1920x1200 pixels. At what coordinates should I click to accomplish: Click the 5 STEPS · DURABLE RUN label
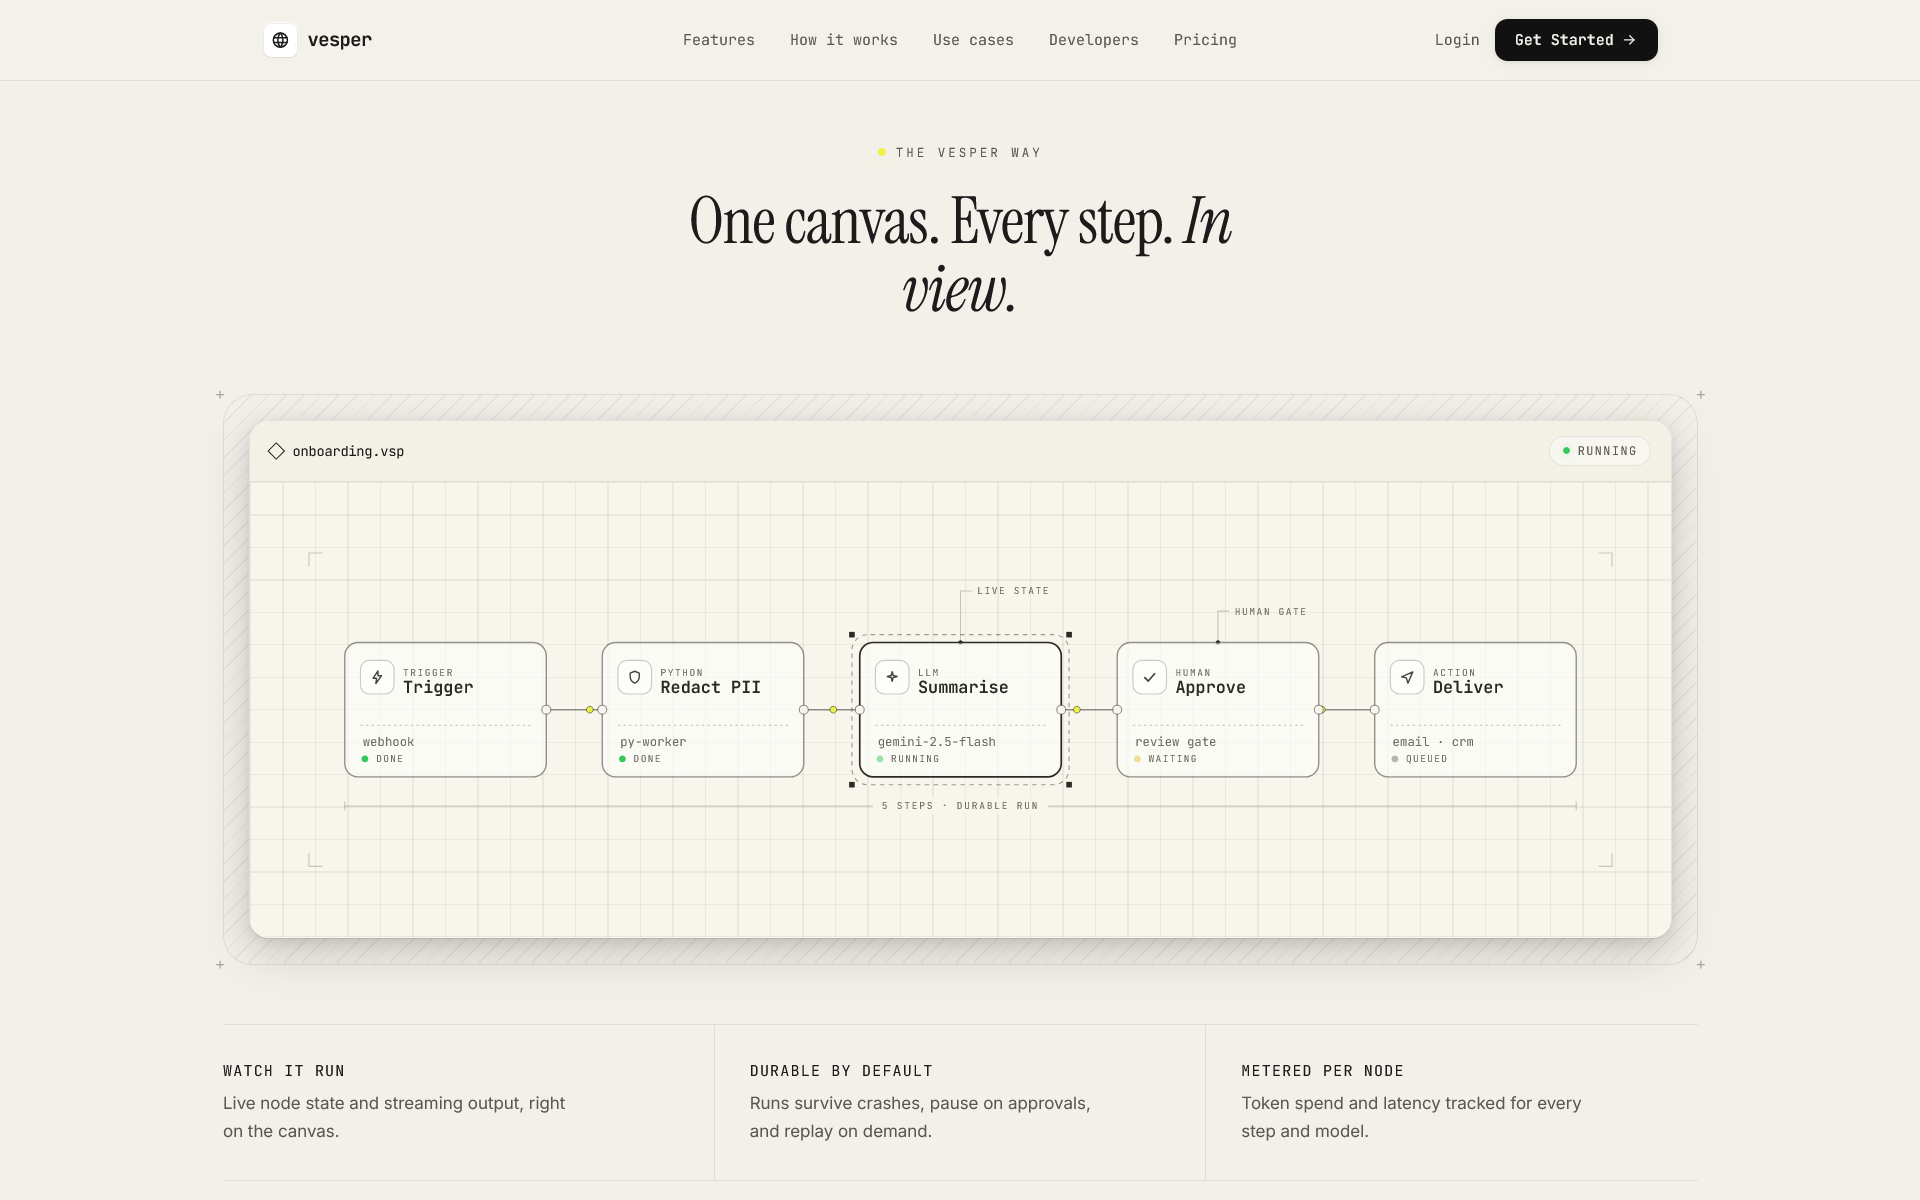point(960,806)
